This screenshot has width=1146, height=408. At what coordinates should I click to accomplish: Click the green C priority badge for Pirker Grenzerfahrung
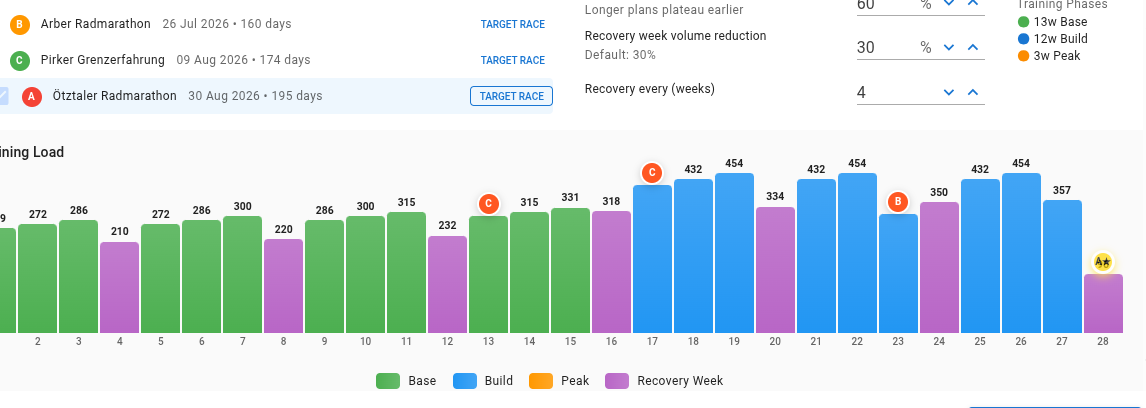pos(19,61)
